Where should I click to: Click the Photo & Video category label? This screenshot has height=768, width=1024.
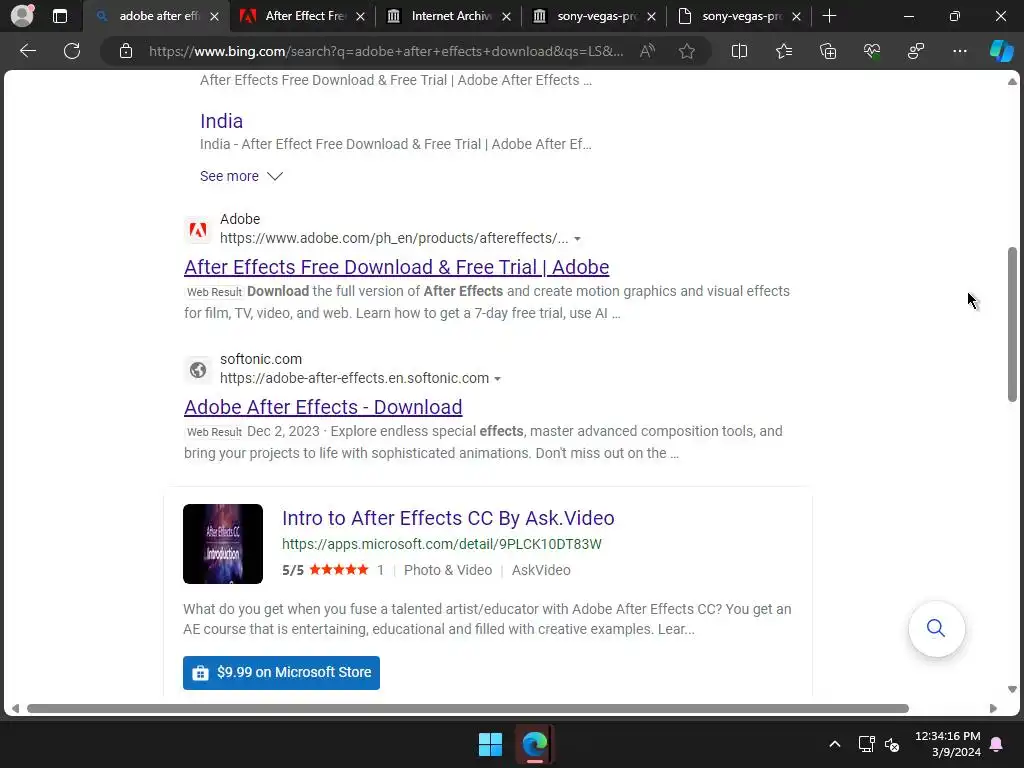click(x=448, y=570)
